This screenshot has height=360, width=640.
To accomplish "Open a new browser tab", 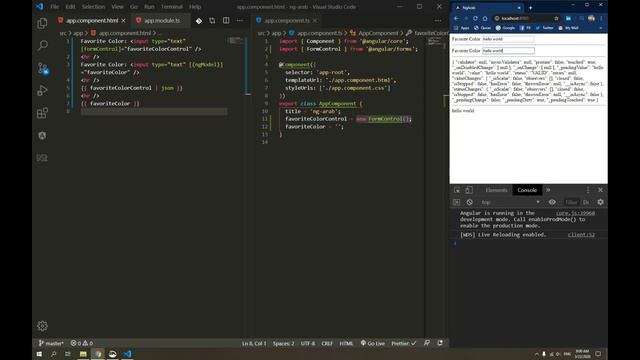I will [531, 7].
